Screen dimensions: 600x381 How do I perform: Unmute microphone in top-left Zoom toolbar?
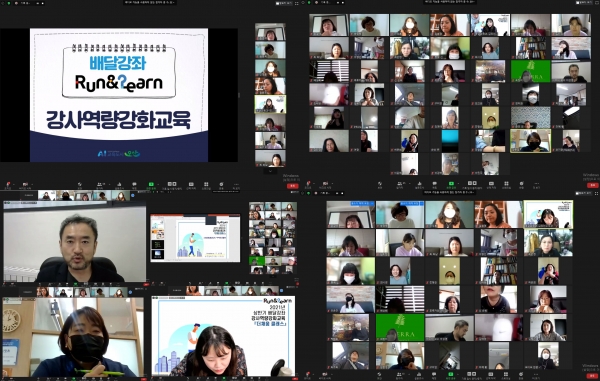tap(8, 186)
